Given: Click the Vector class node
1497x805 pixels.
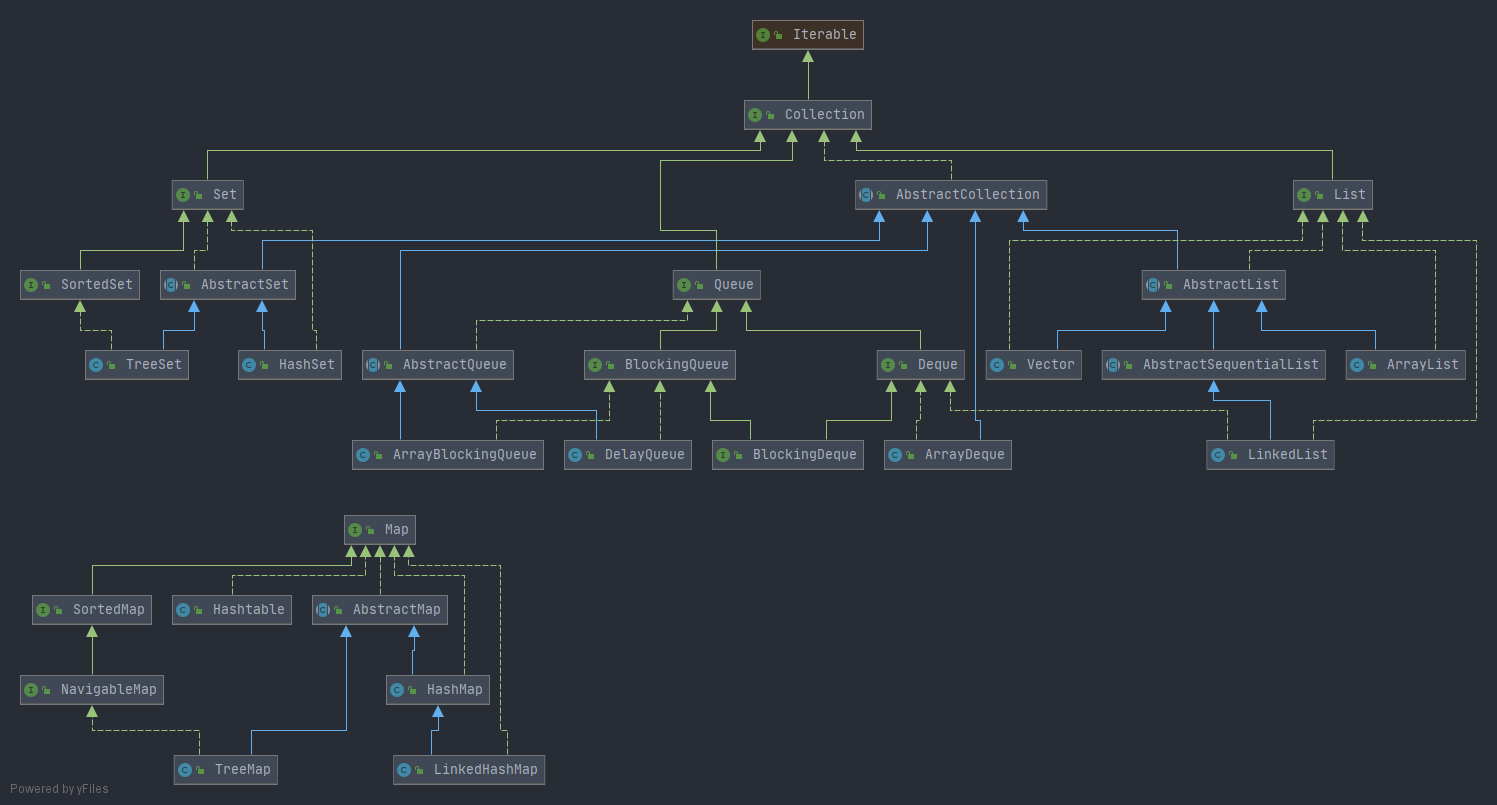Looking at the screenshot, I should (1034, 365).
